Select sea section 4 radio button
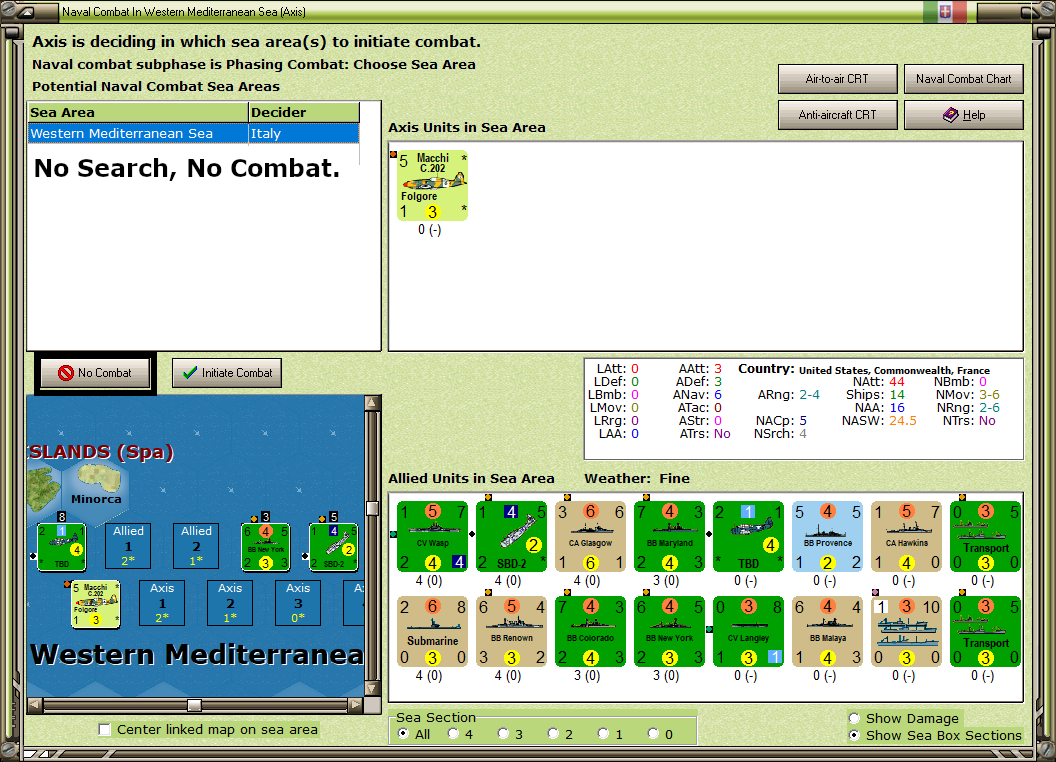Viewport: 1056px width, 762px height. (453, 734)
